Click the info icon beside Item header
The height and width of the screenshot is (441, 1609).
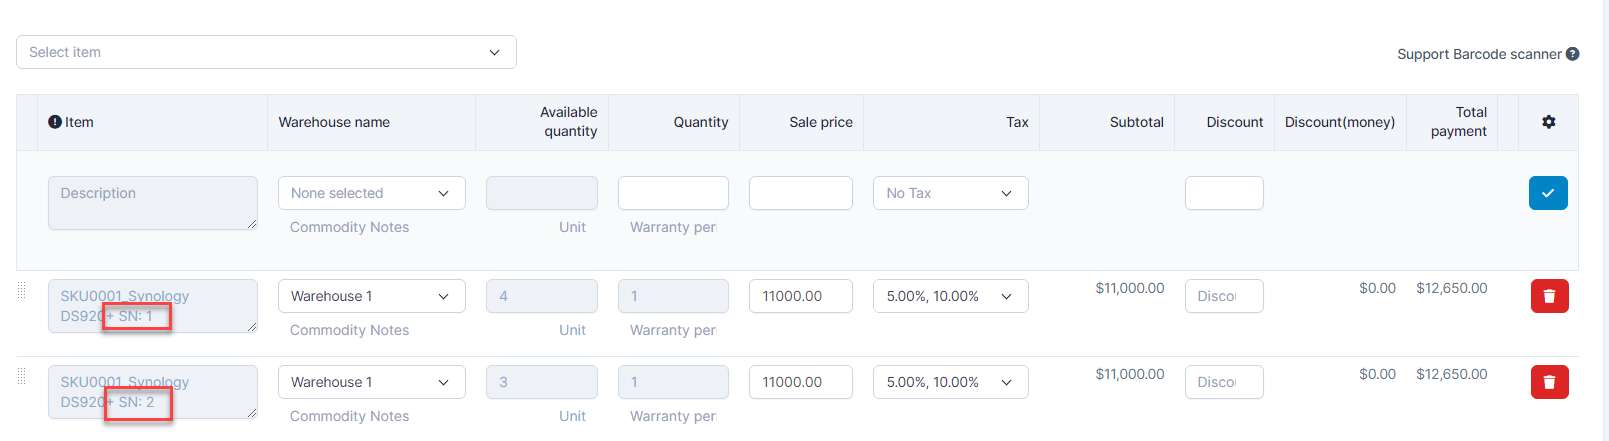click(x=55, y=122)
